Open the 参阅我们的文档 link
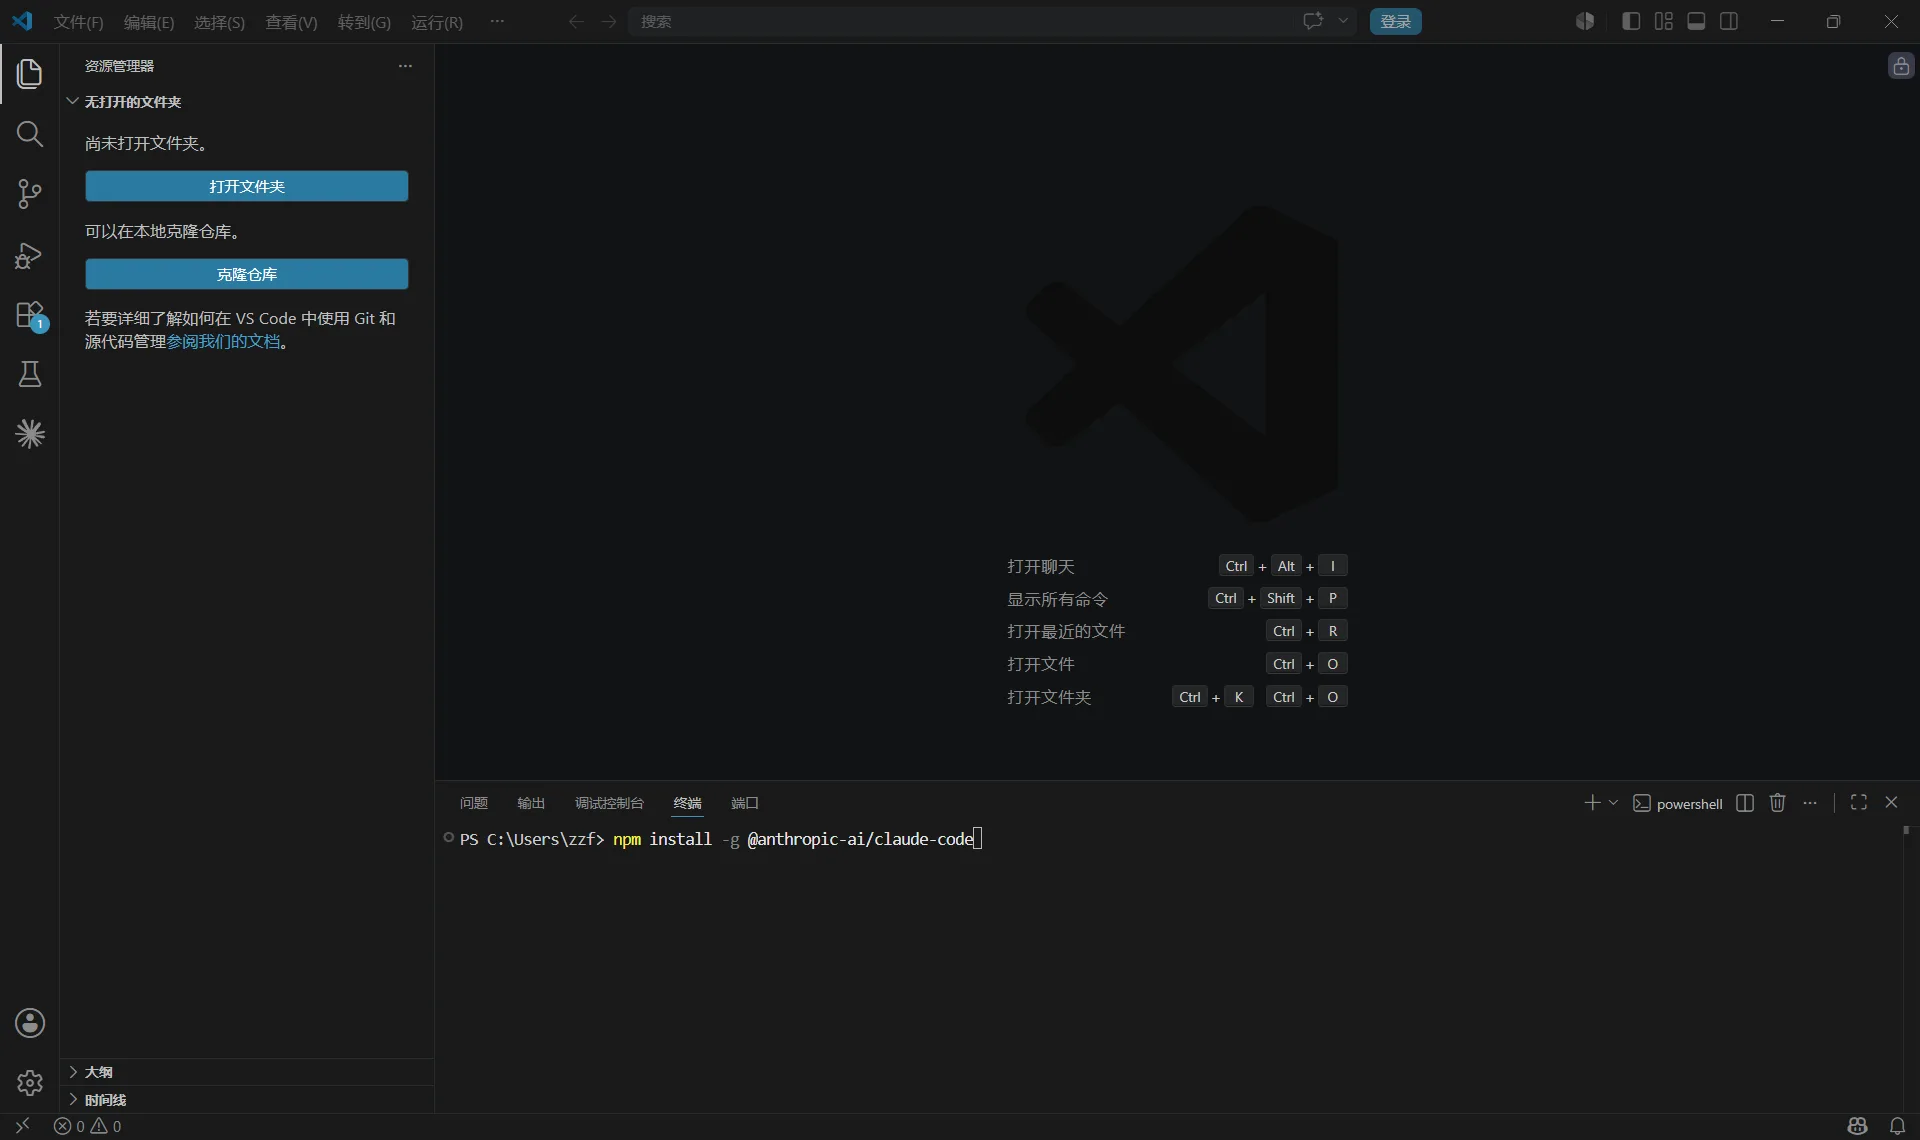This screenshot has height=1140, width=1920. [224, 342]
